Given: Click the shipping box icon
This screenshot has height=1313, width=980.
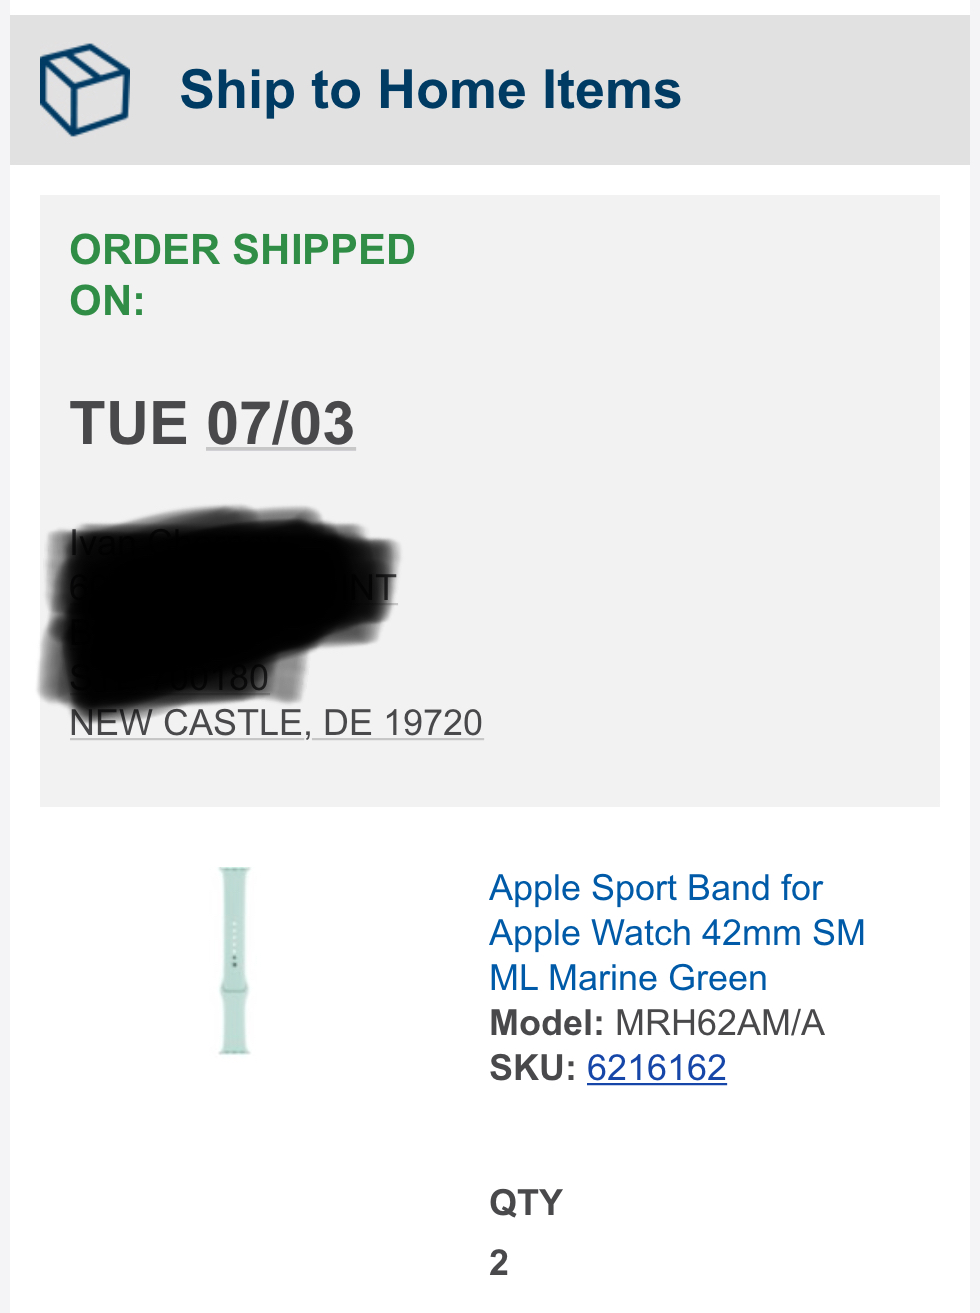Looking at the screenshot, I should [85, 90].
